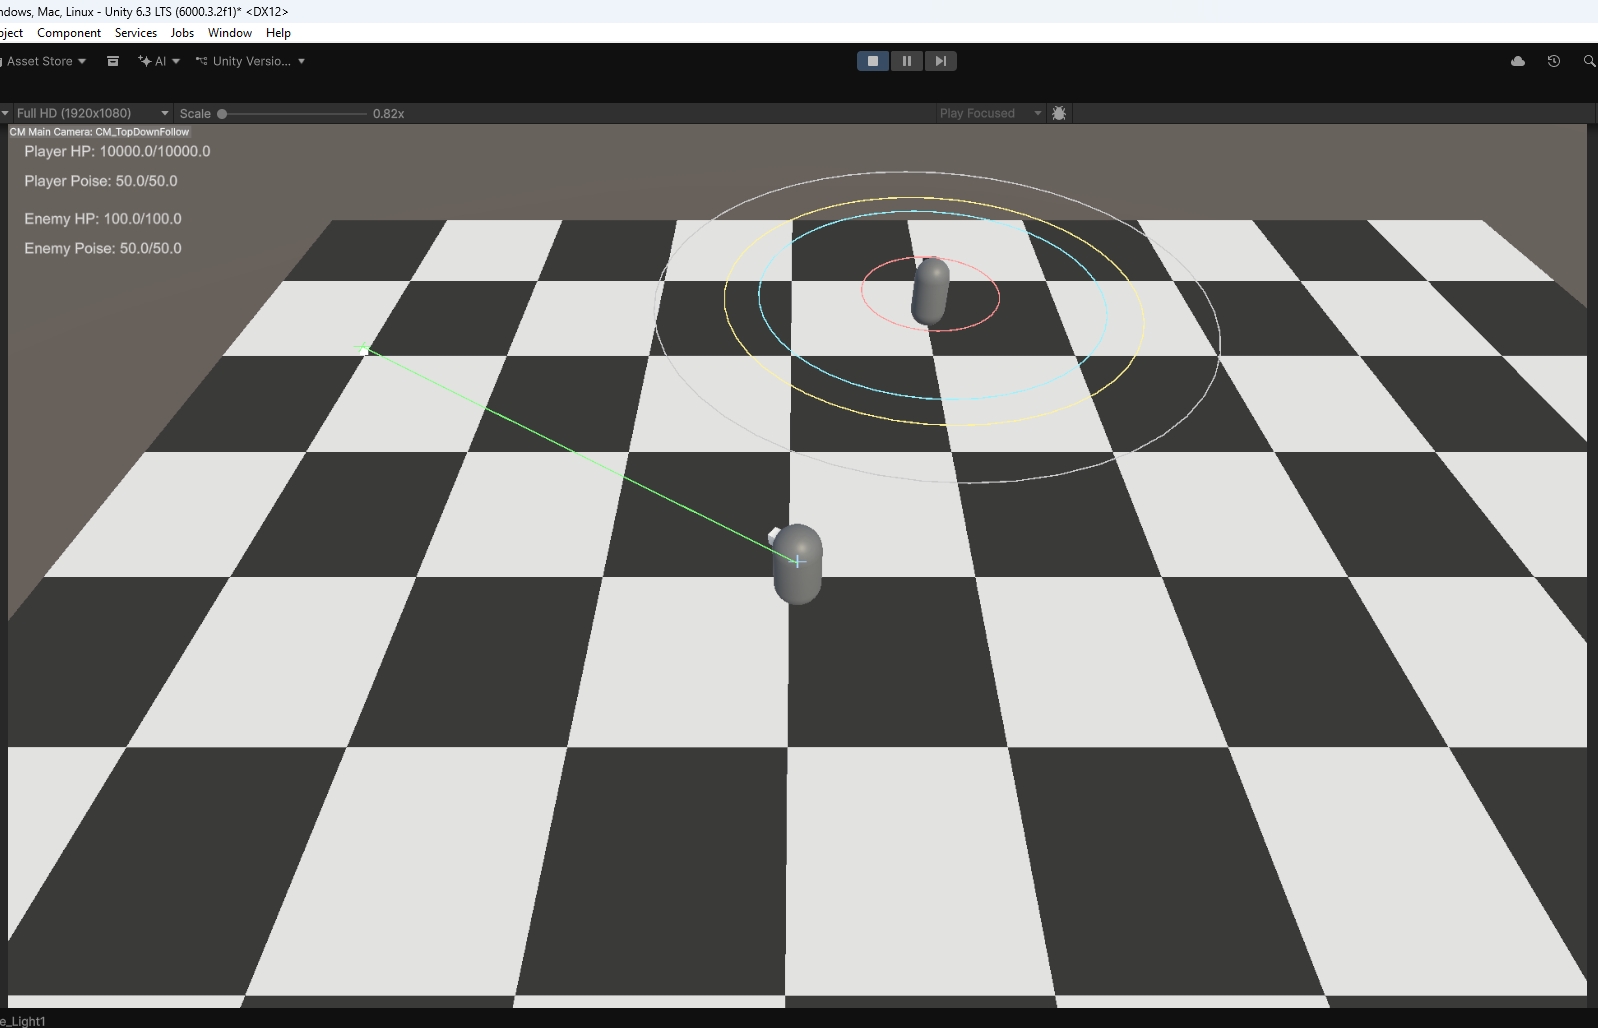Expand the Unity Version Control dropdown
Screen dimensions: 1598x1028
[x=250, y=61]
